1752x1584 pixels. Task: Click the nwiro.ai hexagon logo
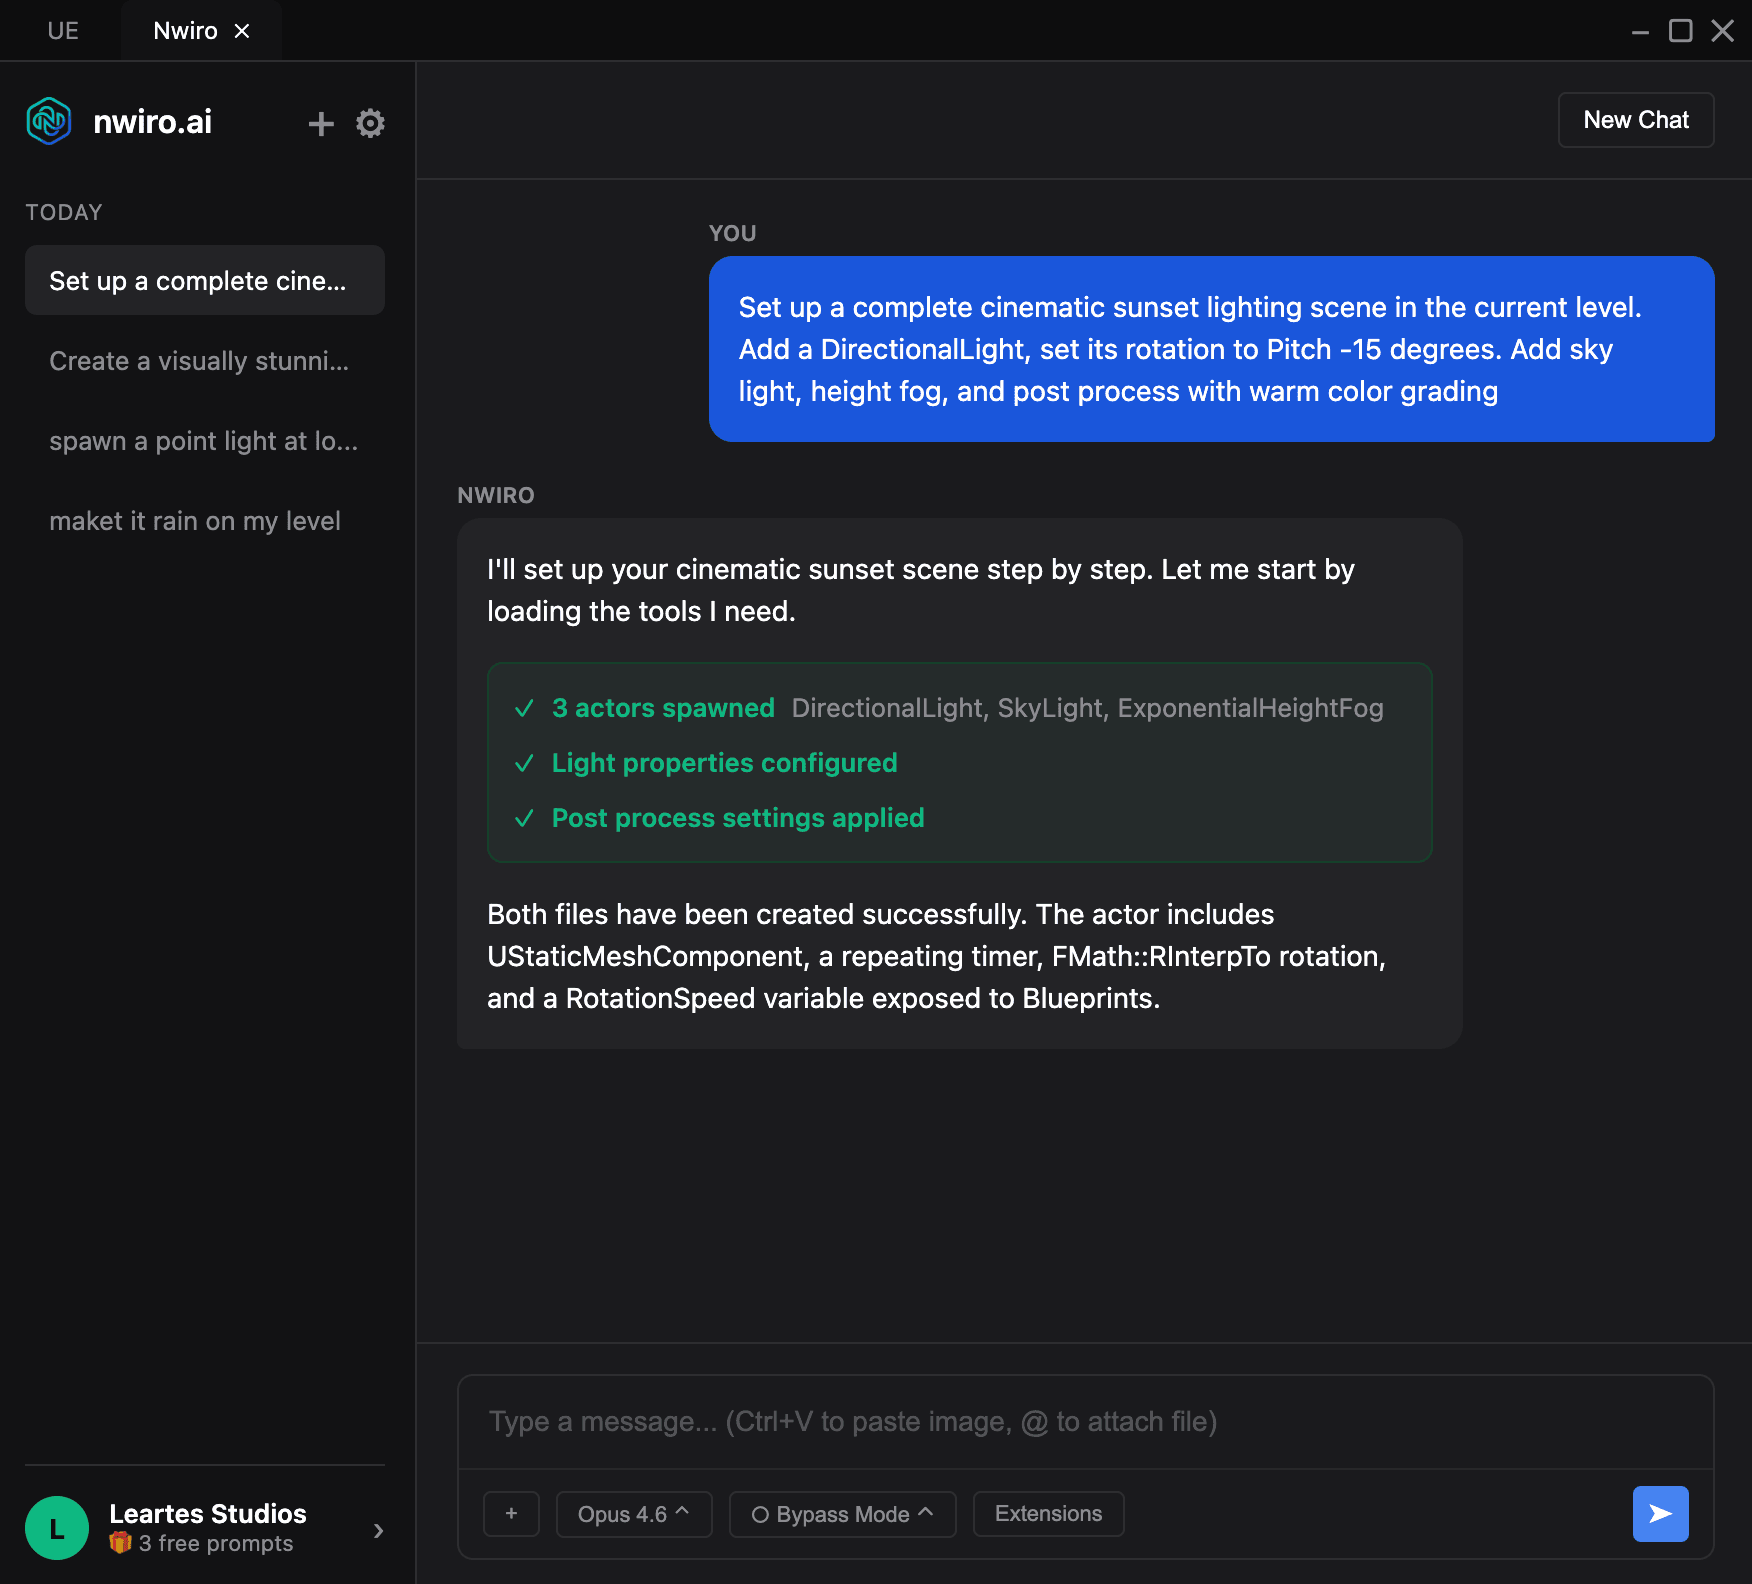tap(49, 122)
